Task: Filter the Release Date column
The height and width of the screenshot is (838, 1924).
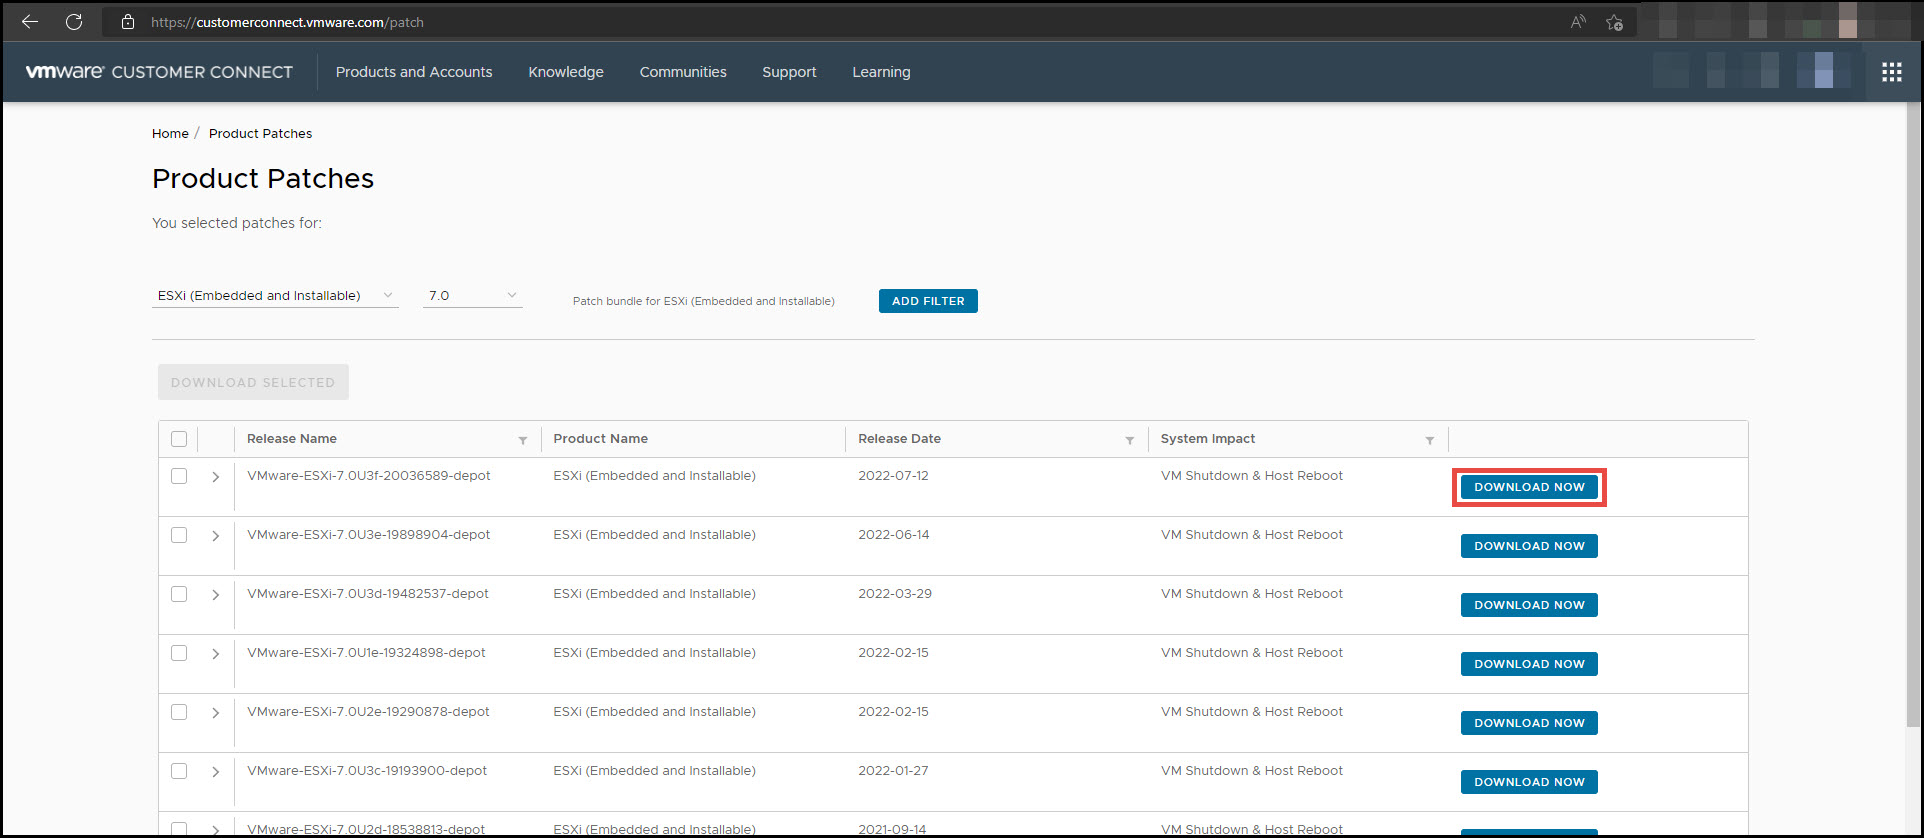Action: click(1130, 440)
